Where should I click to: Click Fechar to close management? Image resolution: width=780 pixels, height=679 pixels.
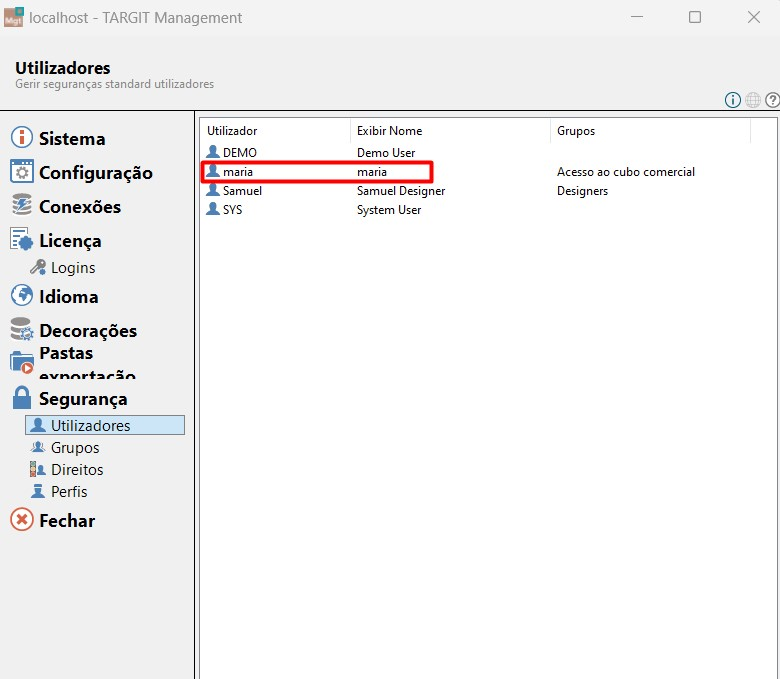[x=67, y=520]
